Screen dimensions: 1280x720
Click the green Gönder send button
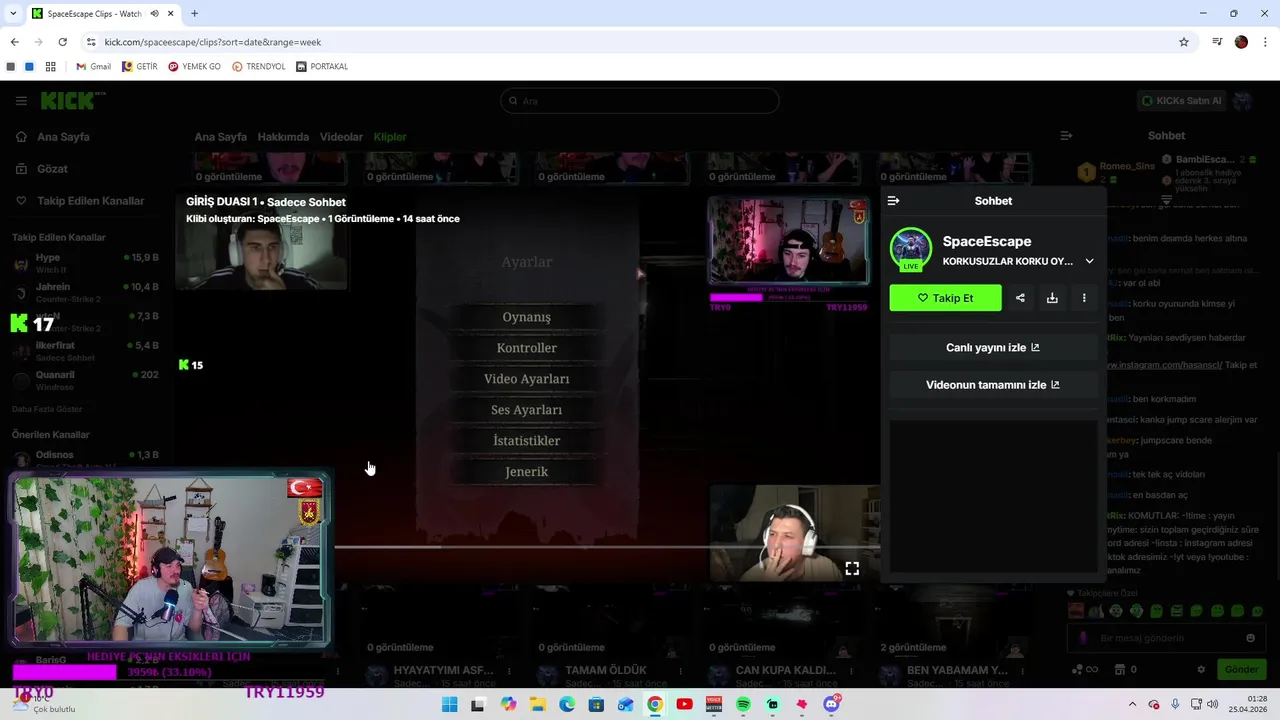point(1241,669)
